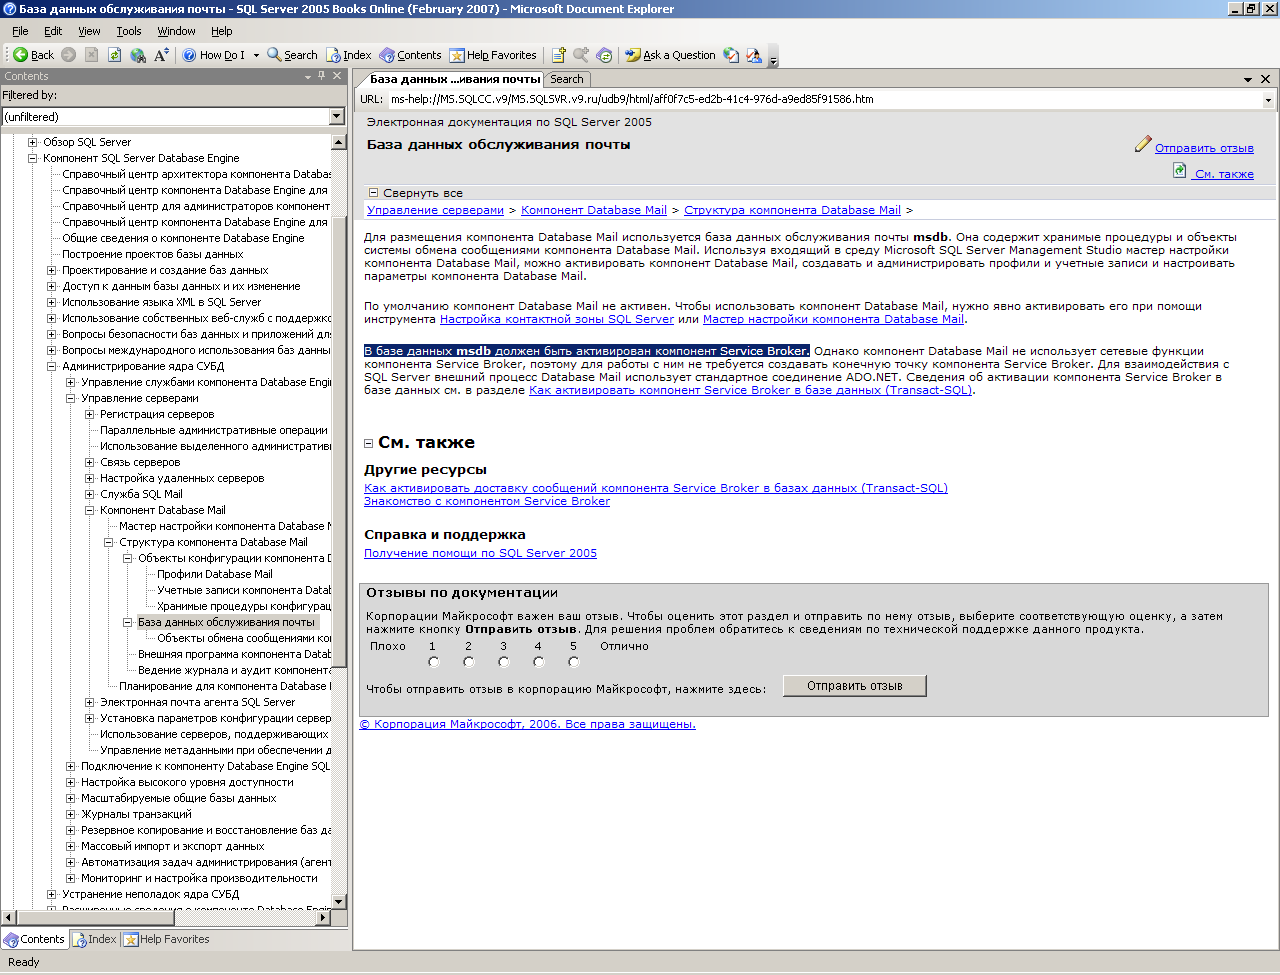Open Мастер настройки компонента Database Mail link
This screenshot has width=1280, height=975.
pos(834,319)
